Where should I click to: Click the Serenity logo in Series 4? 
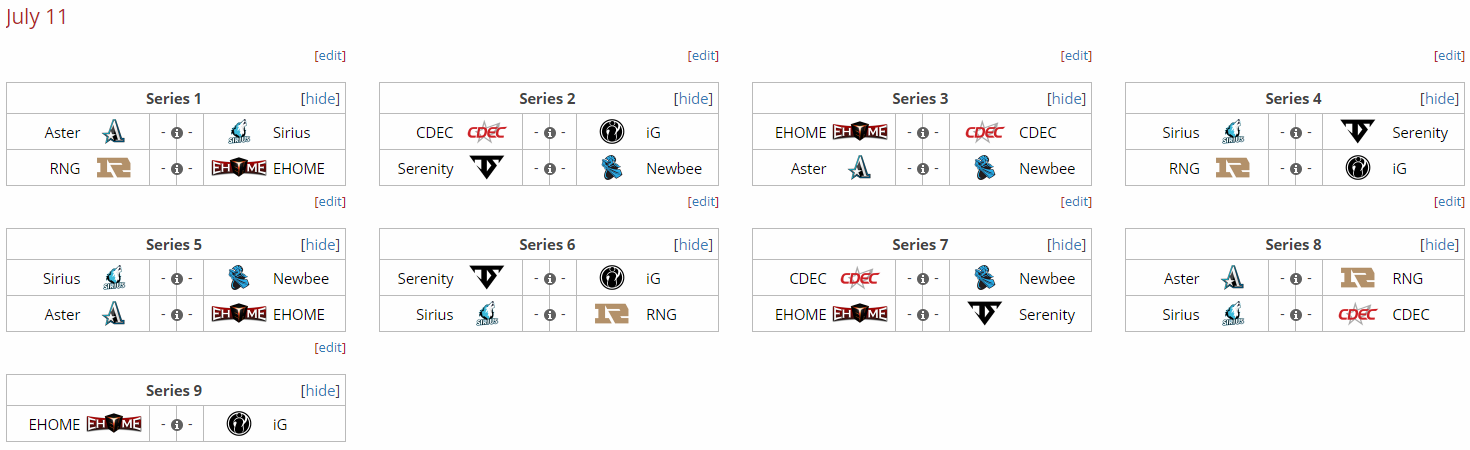1358,132
